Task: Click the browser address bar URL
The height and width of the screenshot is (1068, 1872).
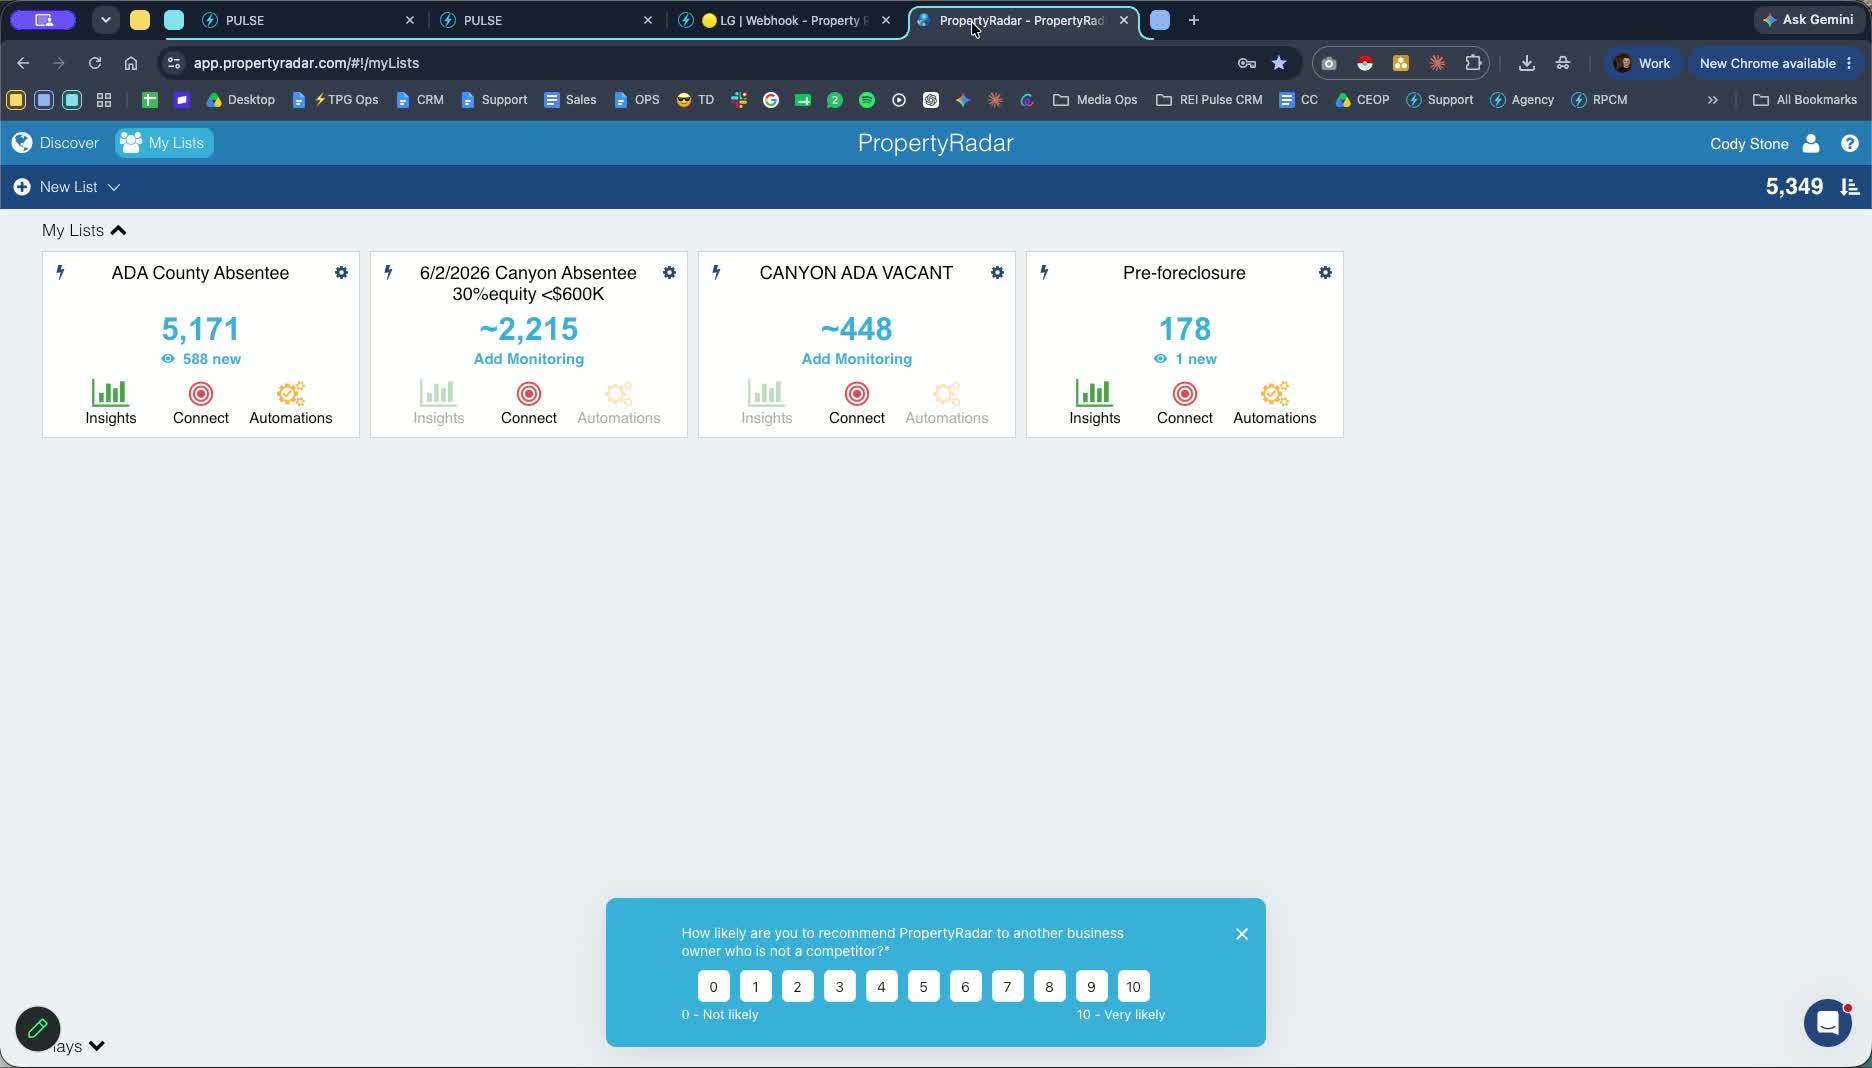Action: (x=306, y=63)
